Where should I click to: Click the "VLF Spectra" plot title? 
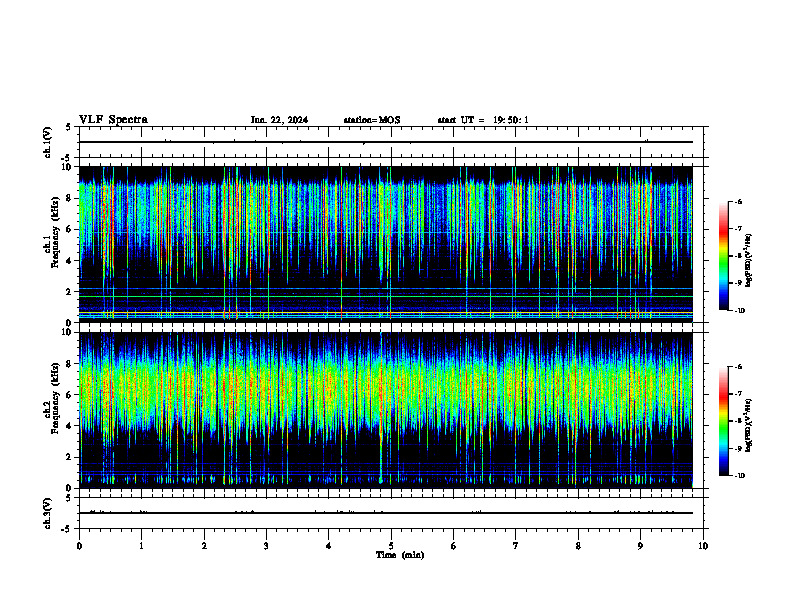click(113, 120)
